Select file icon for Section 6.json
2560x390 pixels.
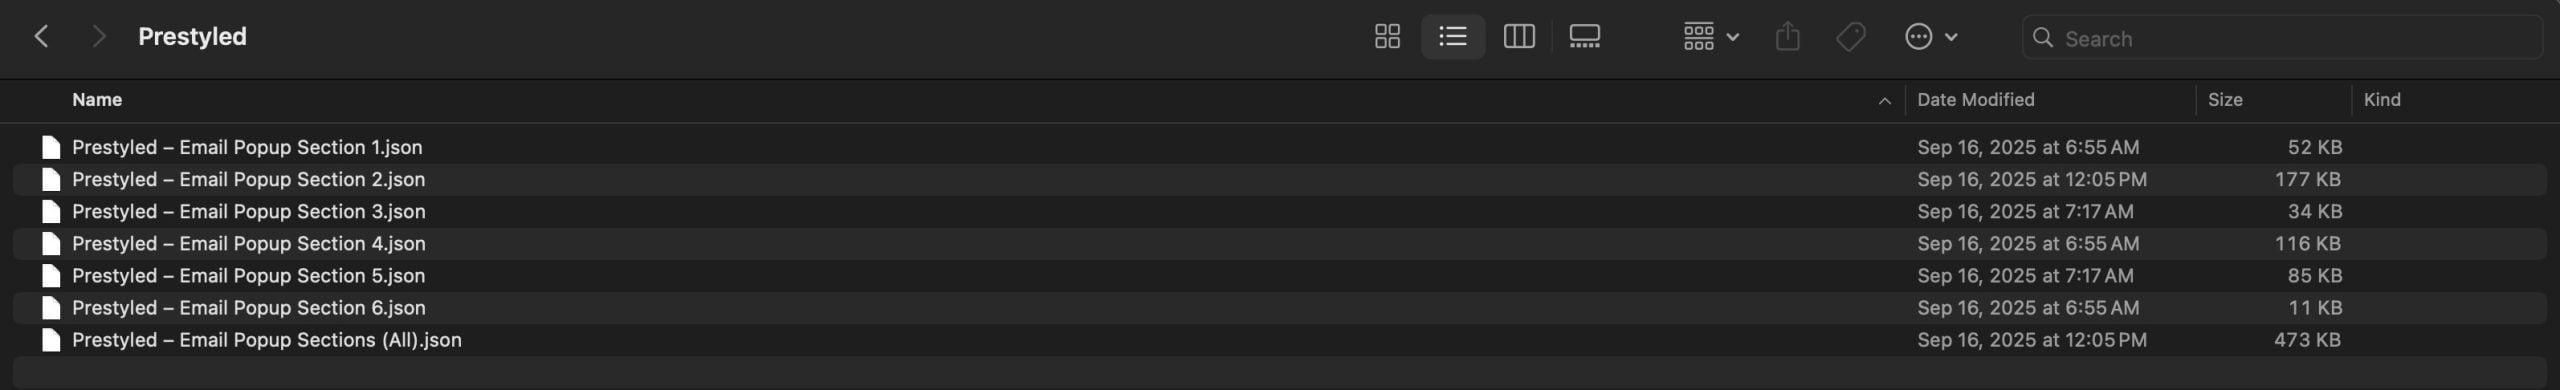[x=51, y=308]
